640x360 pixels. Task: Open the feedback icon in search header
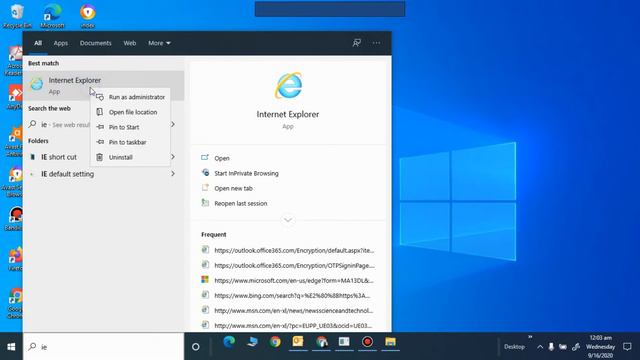356,43
